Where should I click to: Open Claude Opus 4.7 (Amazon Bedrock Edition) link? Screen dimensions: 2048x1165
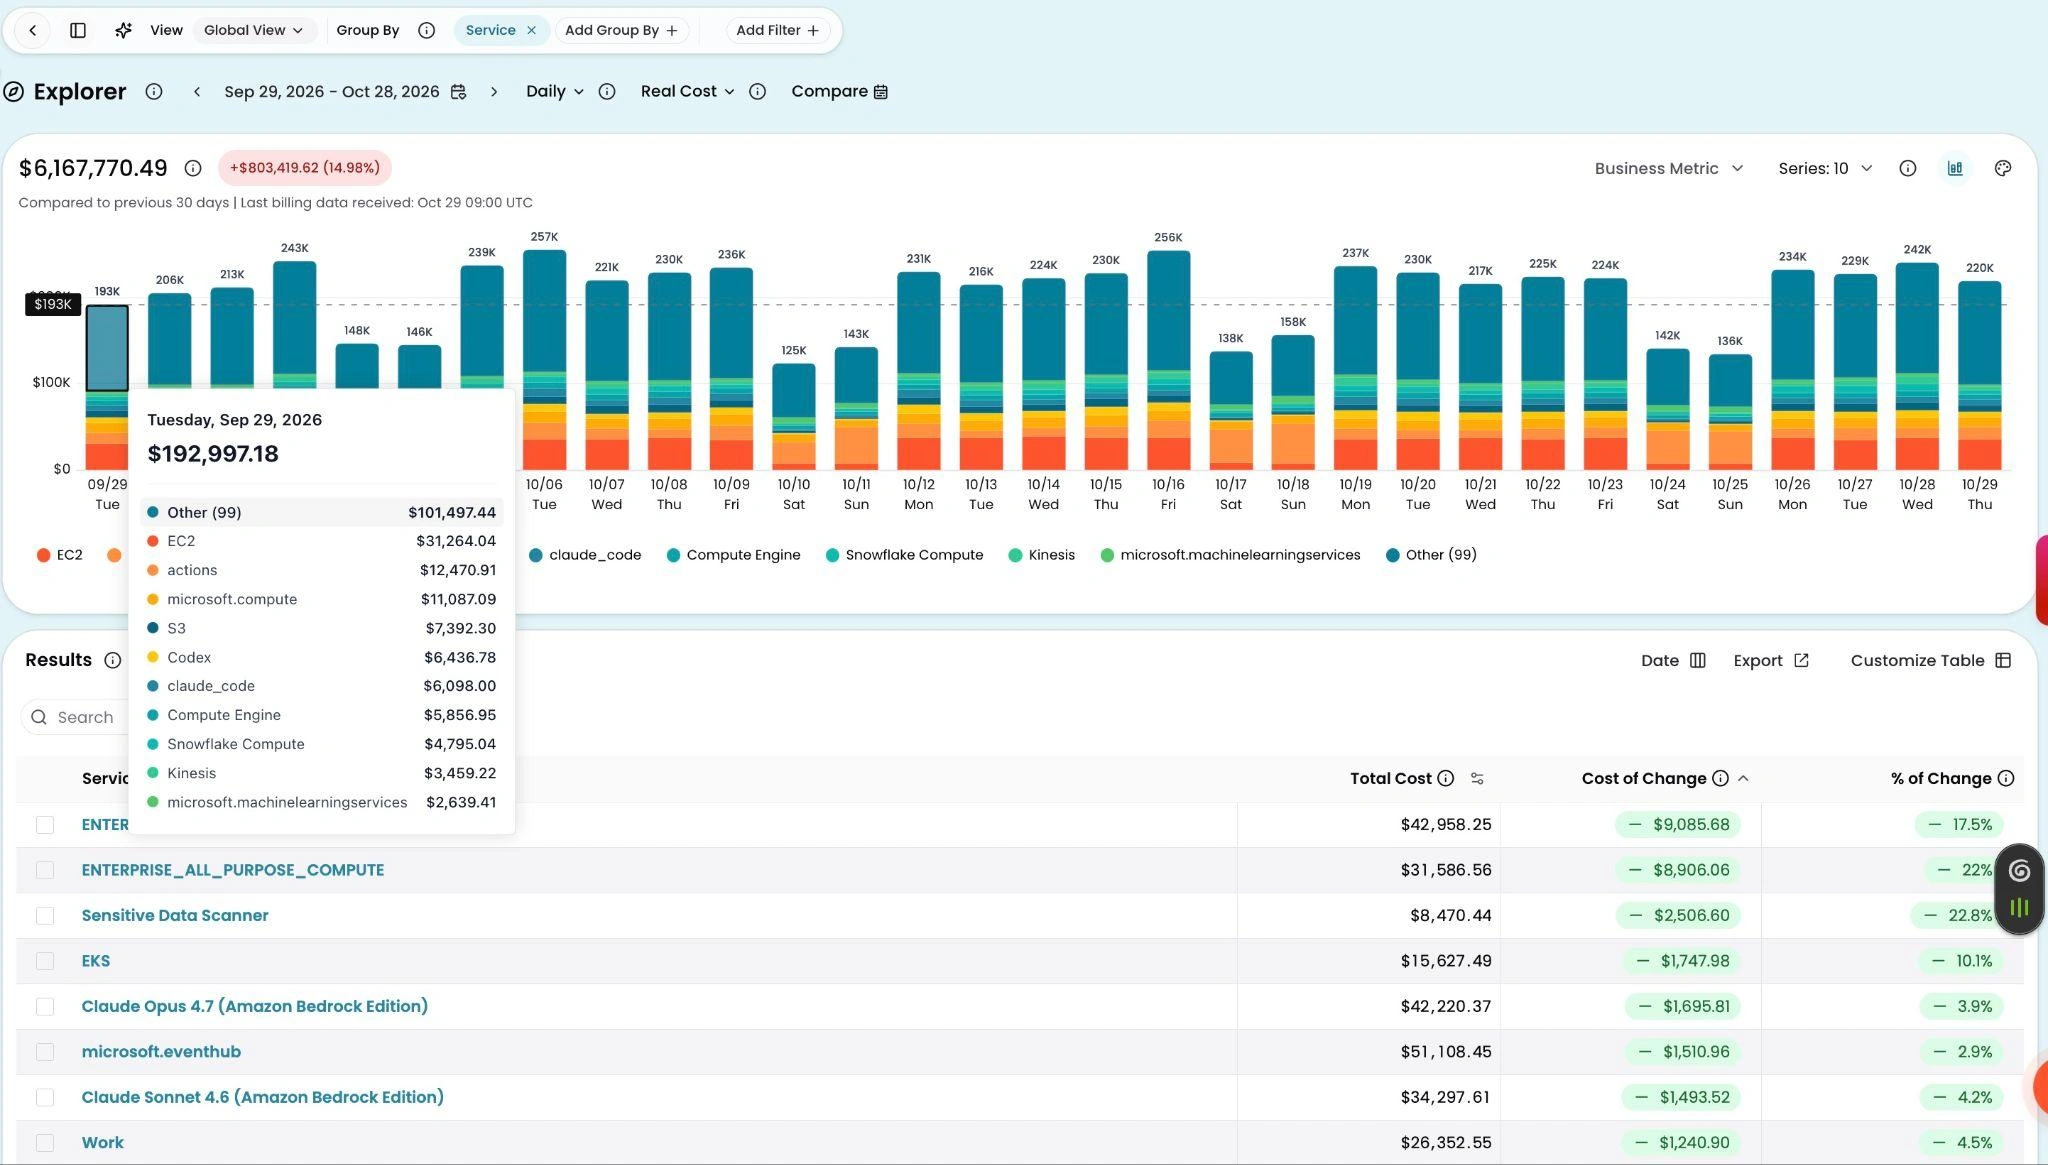255,1006
